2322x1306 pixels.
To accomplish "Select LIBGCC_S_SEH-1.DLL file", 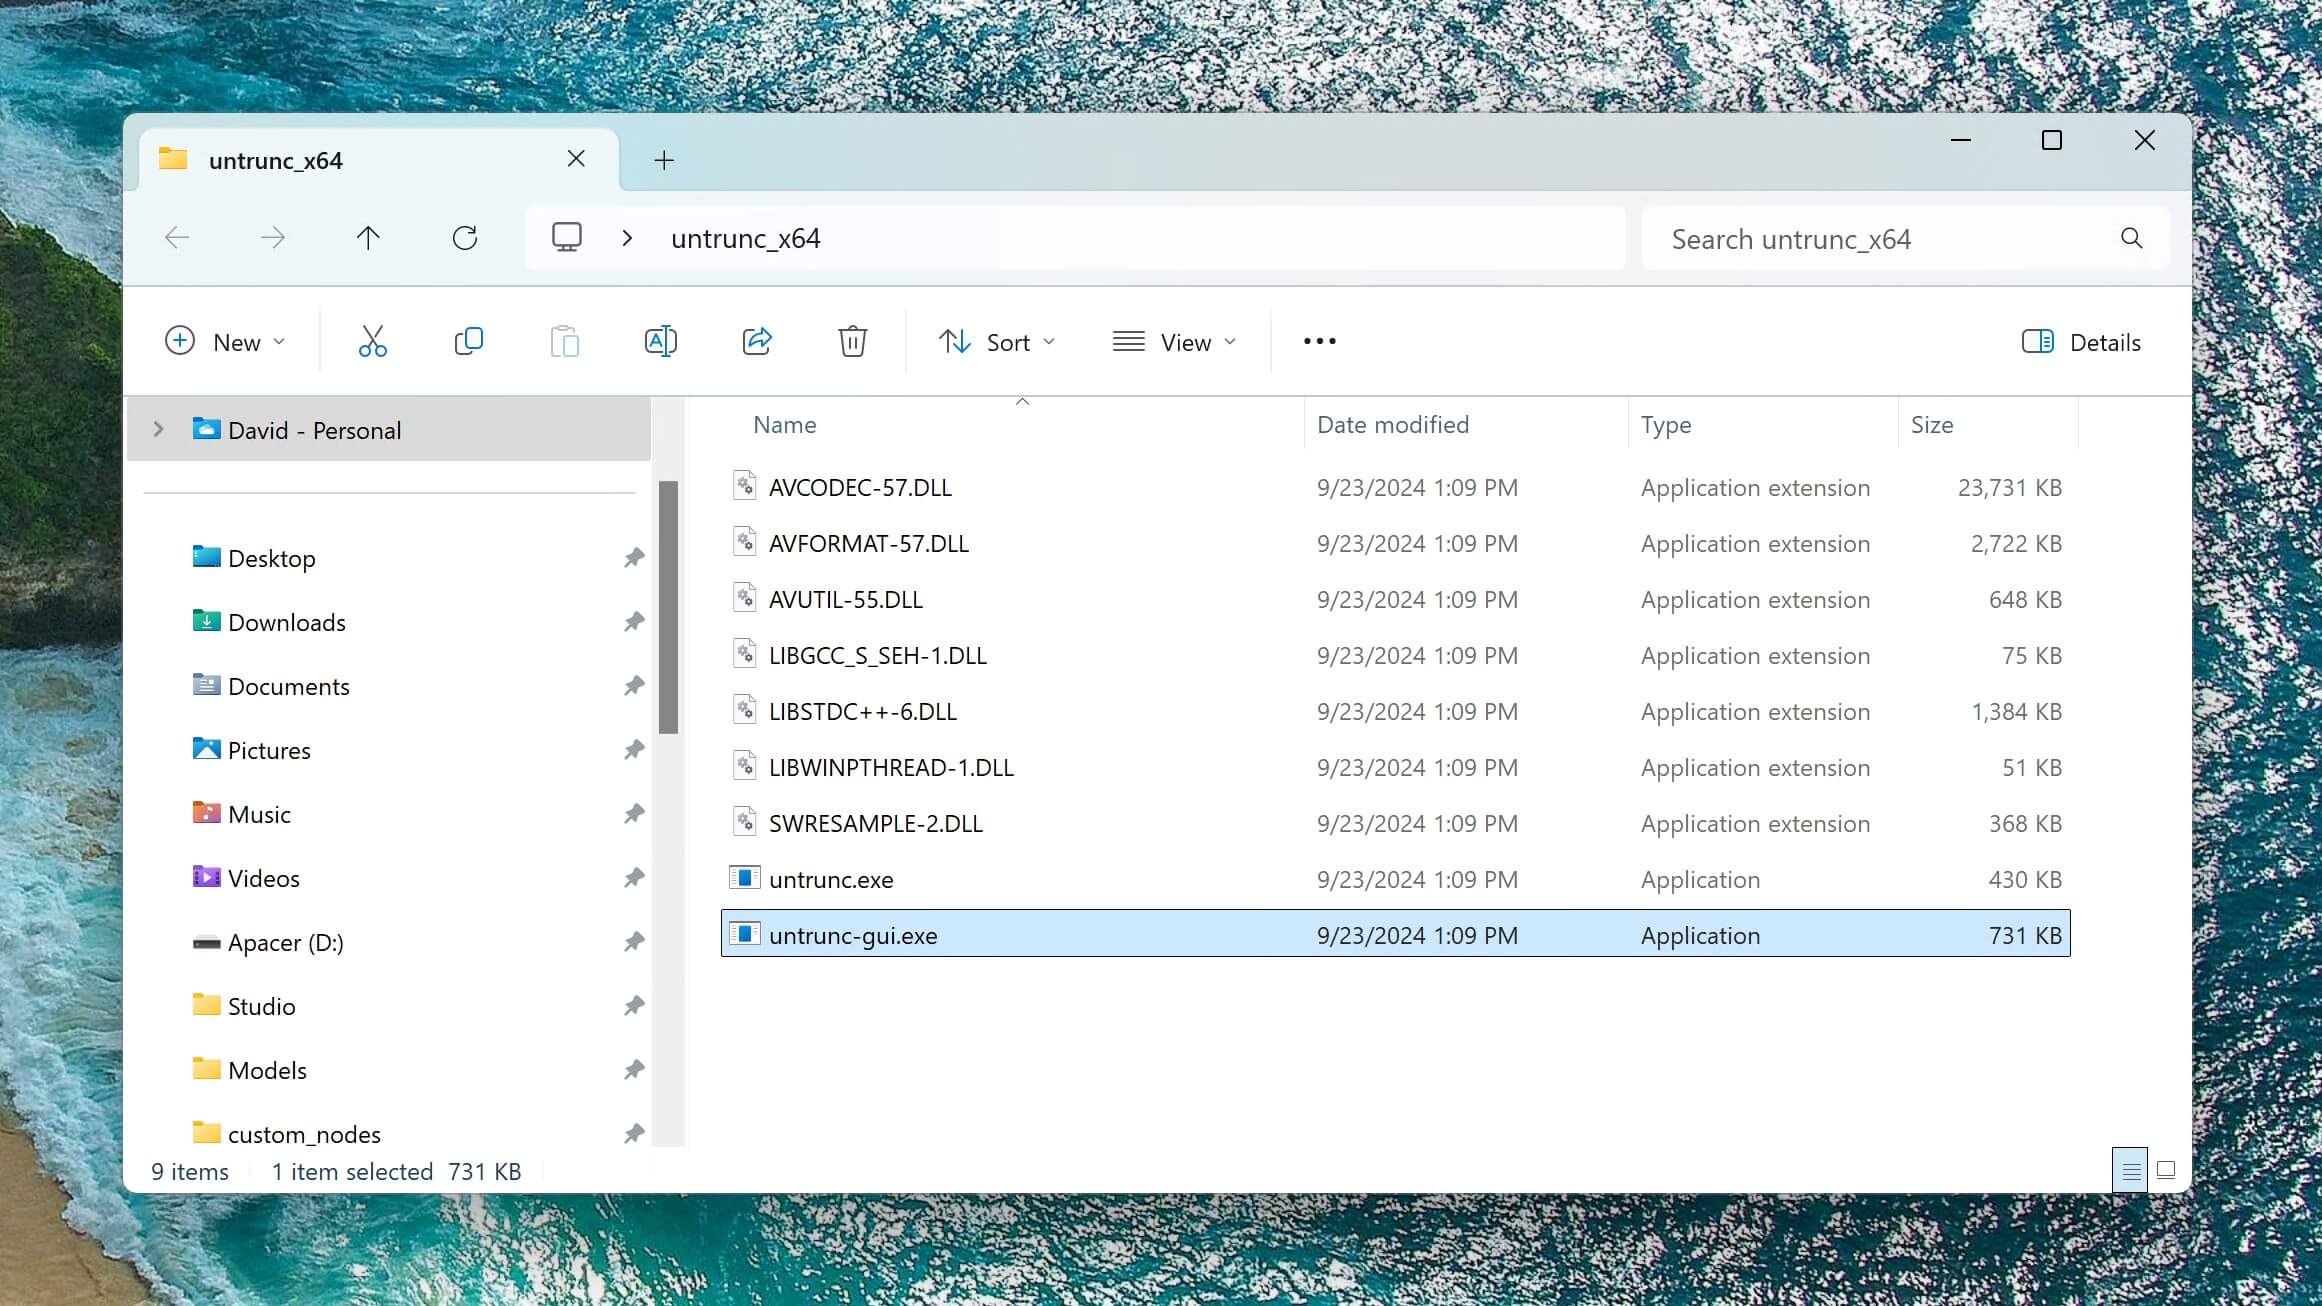I will (x=877, y=654).
